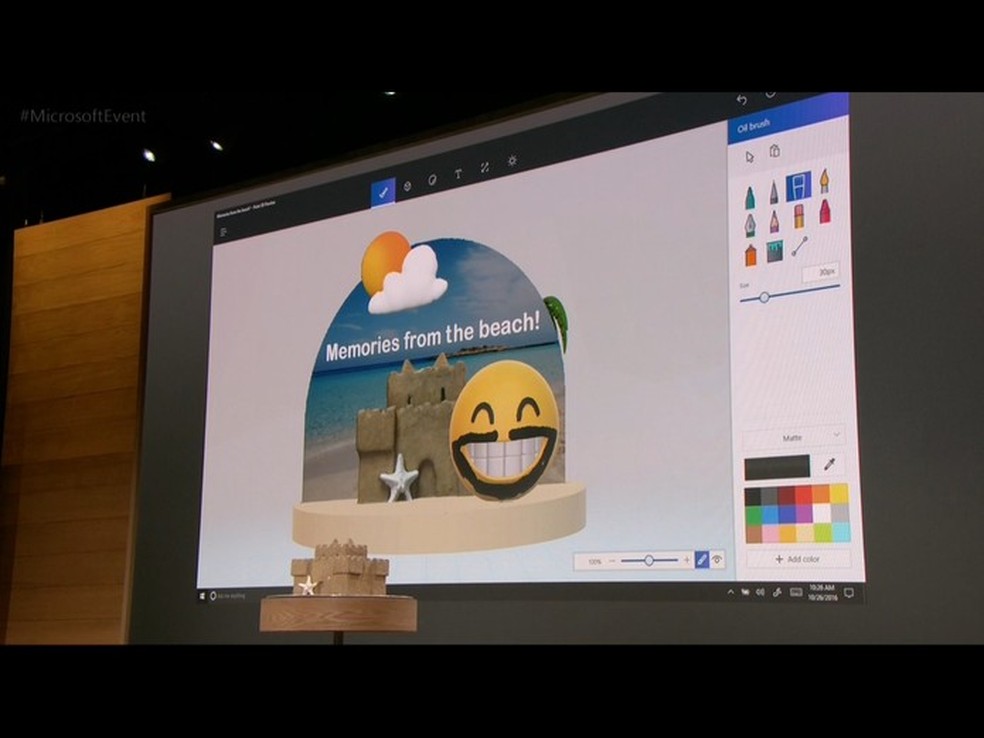The height and width of the screenshot is (738, 984).
Task: Select the Art tools brush tab
Action: point(383,193)
